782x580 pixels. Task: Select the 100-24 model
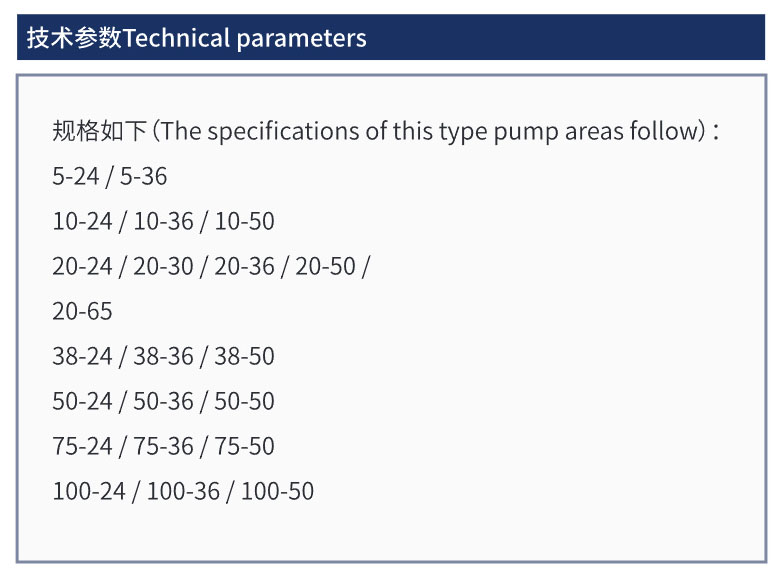(89, 492)
